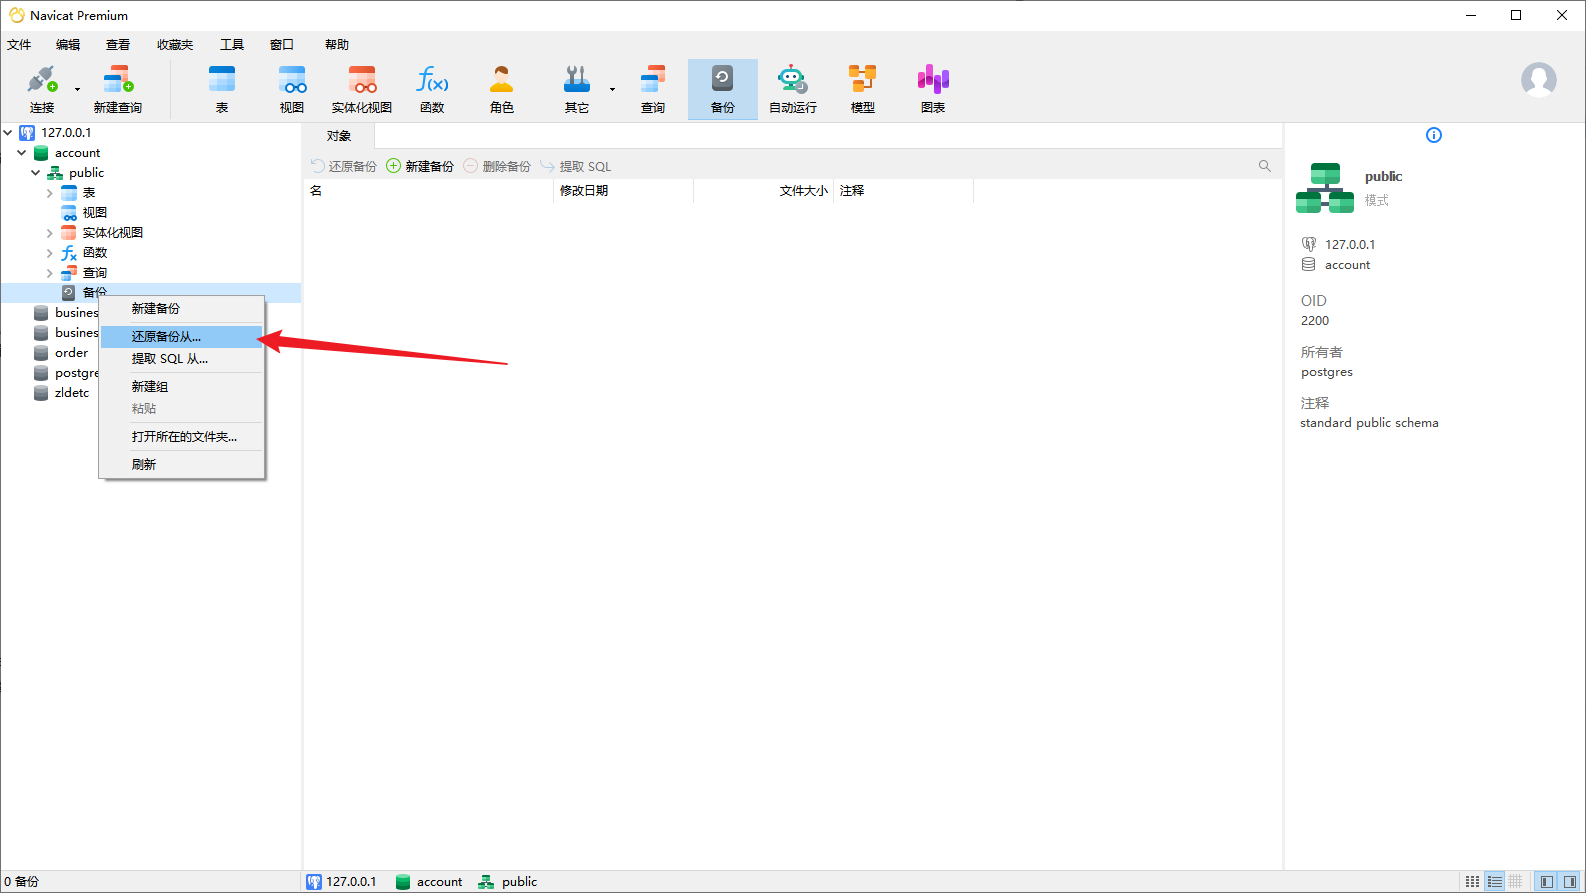The image size is (1586, 893).
Task: Sort by the 注释 column header
Action: 903,190
